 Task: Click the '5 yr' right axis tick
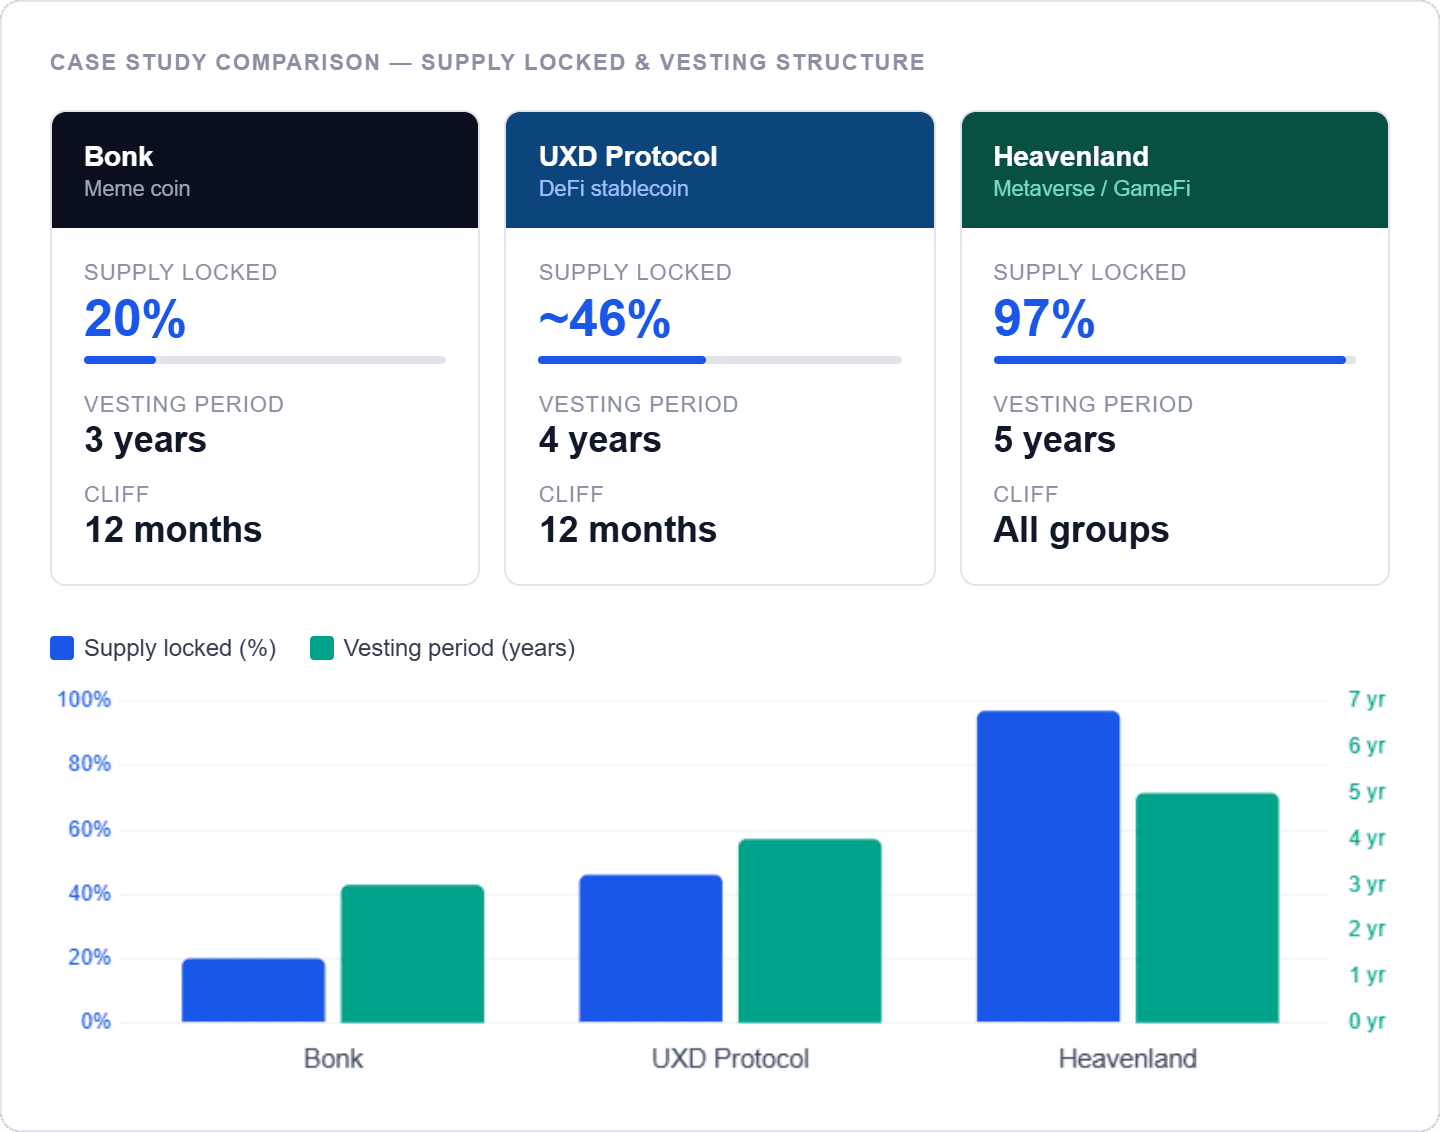coord(1367,792)
